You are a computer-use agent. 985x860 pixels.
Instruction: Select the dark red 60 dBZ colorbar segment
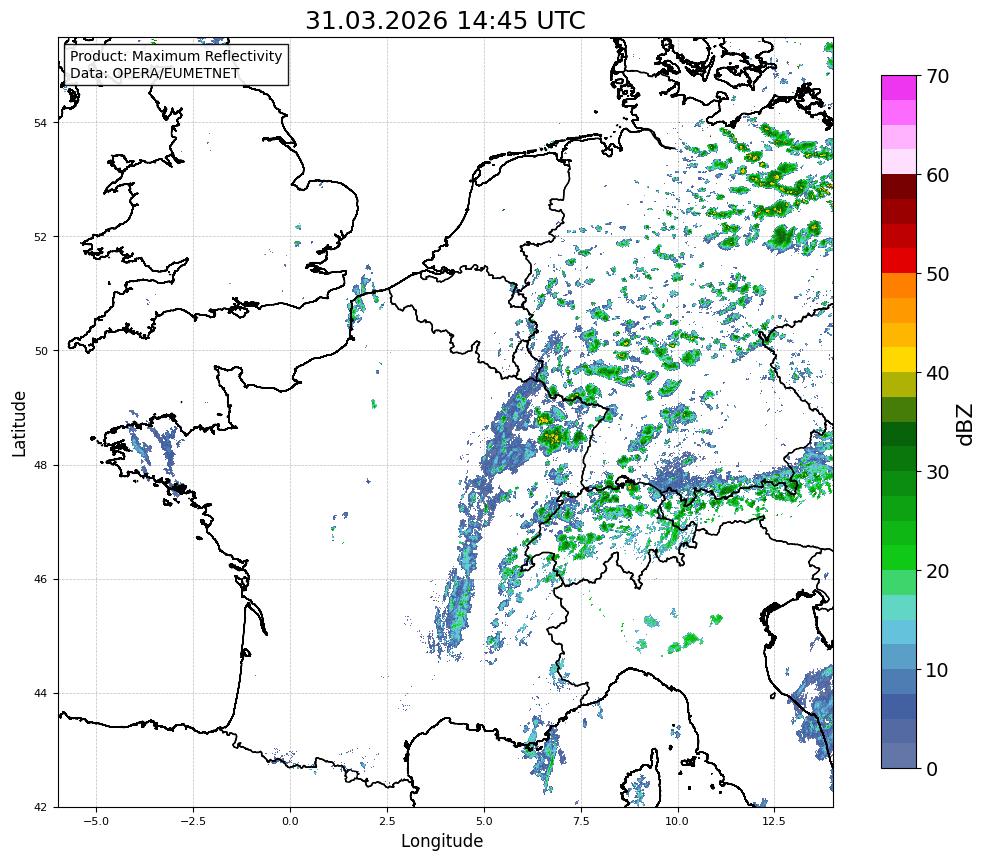[898, 187]
